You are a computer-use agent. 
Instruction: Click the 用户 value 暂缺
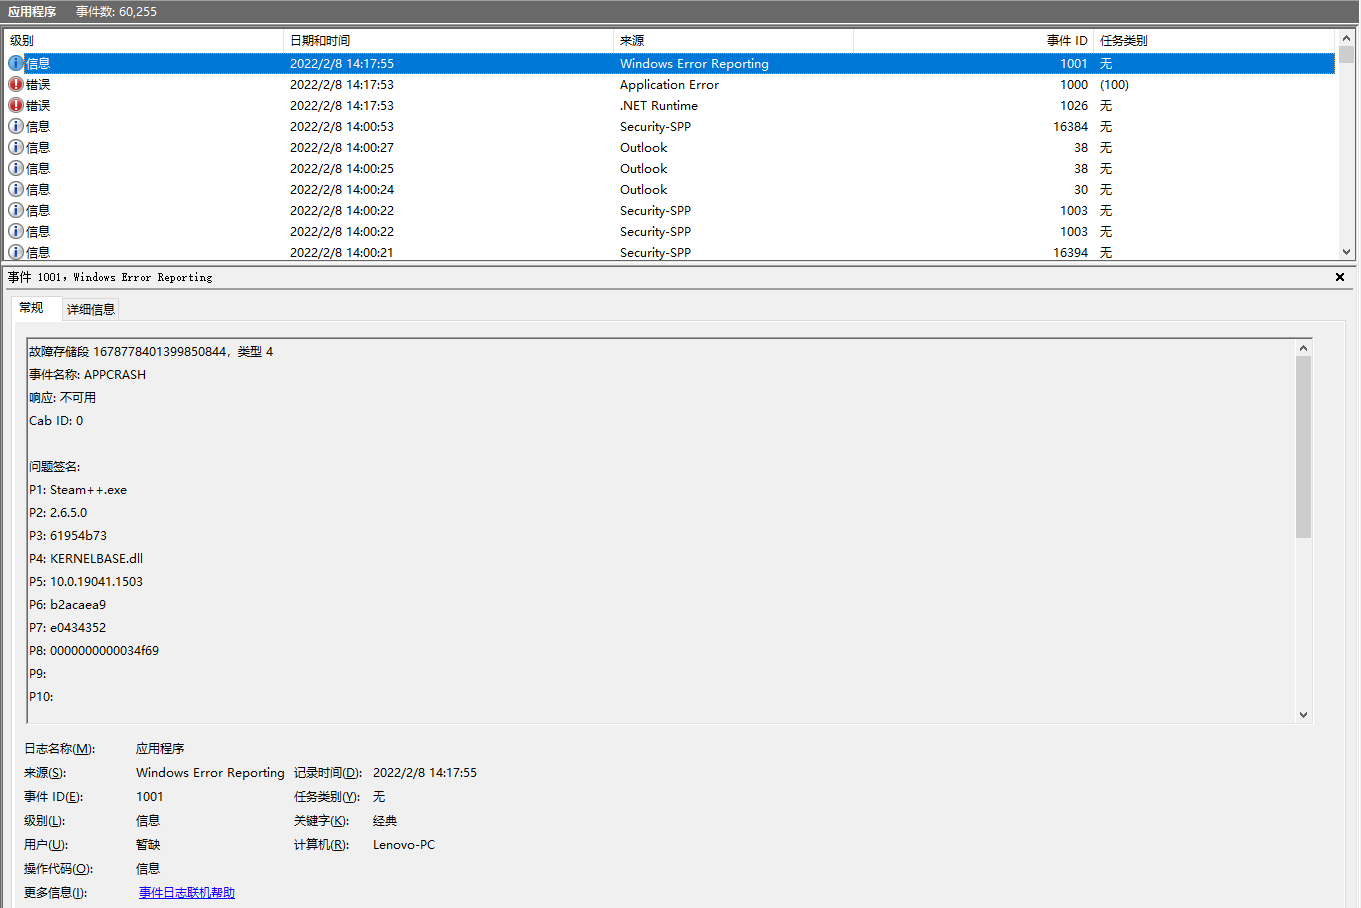pos(148,845)
